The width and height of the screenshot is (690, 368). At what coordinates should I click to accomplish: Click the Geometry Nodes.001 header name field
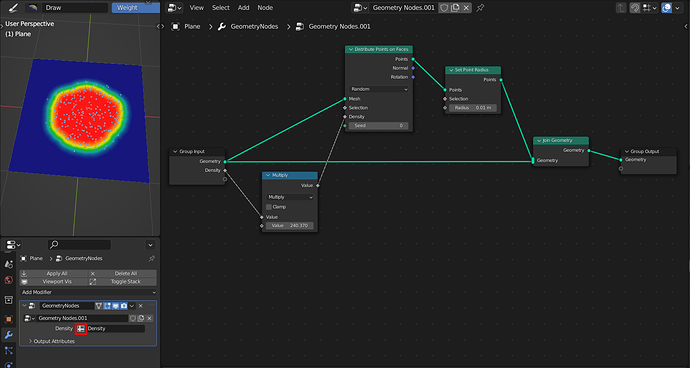[404, 8]
